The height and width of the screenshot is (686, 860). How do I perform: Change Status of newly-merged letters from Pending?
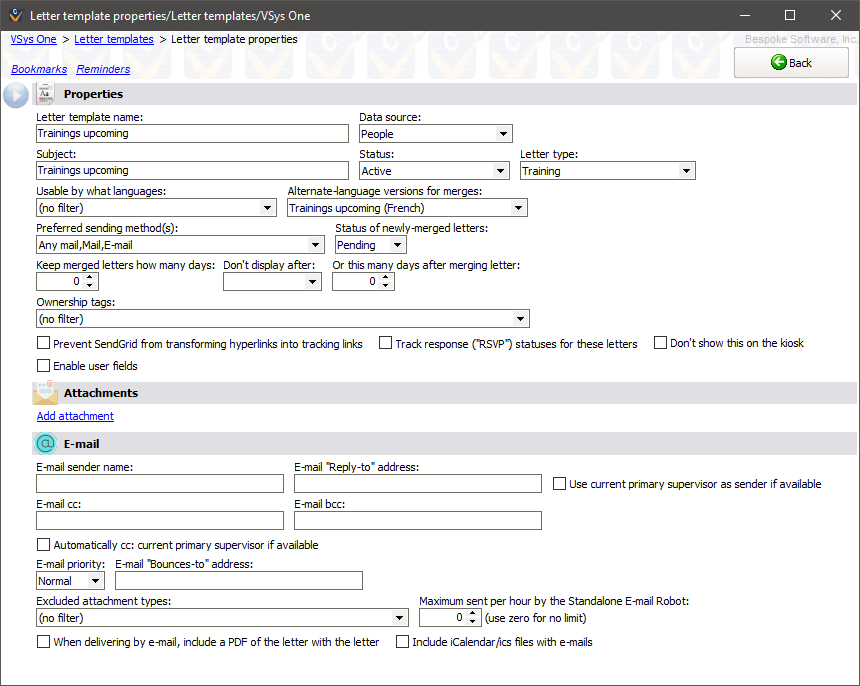(x=397, y=244)
